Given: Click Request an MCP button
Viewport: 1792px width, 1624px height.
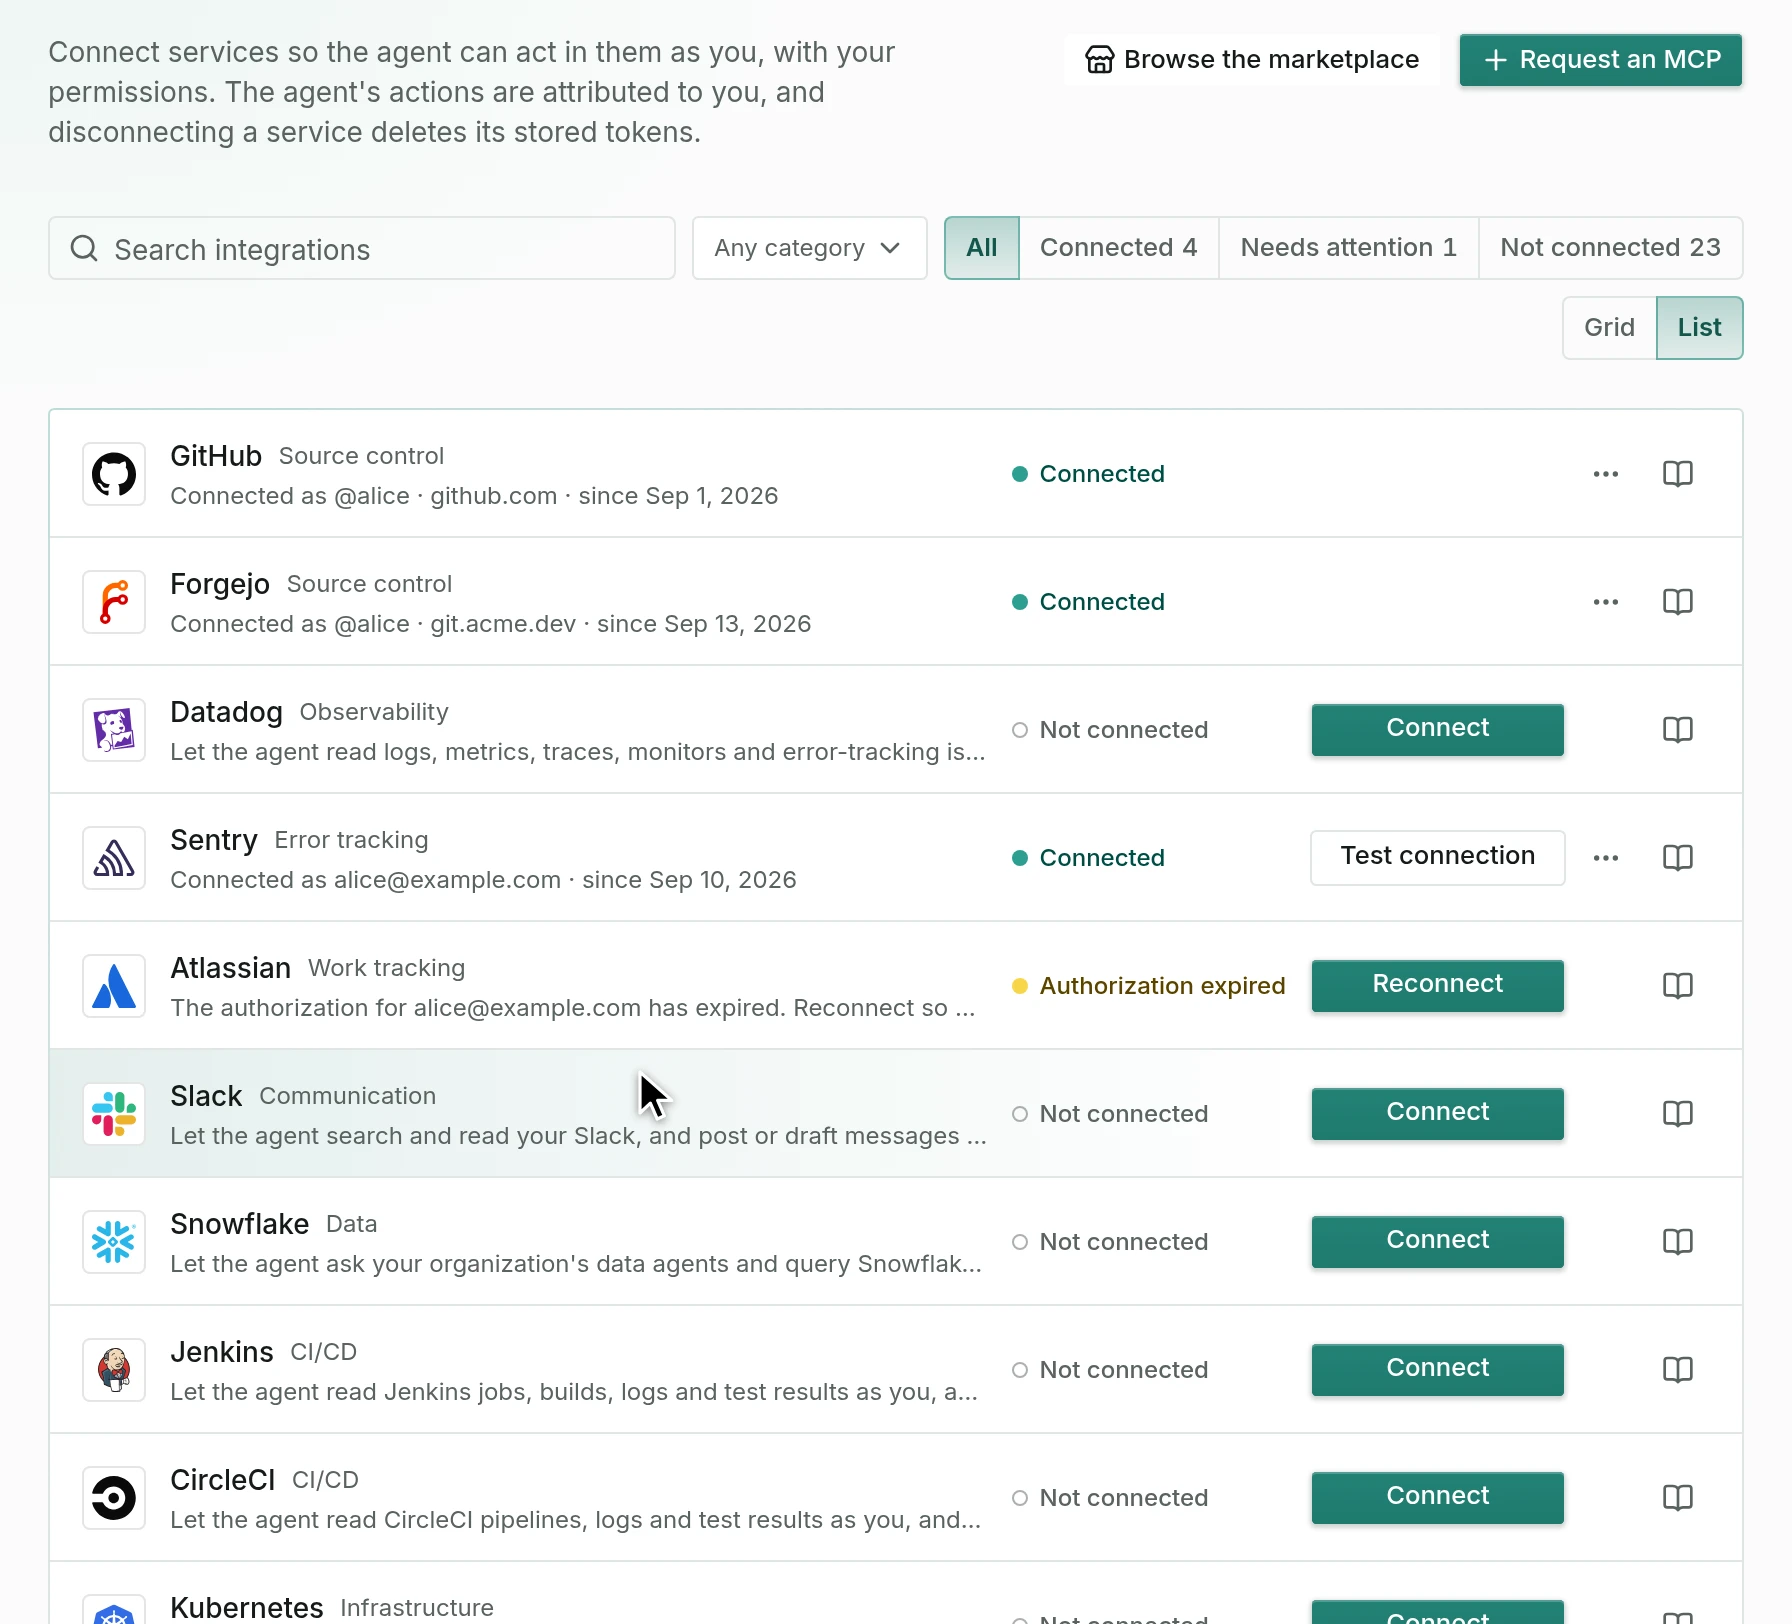Looking at the screenshot, I should pos(1600,60).
